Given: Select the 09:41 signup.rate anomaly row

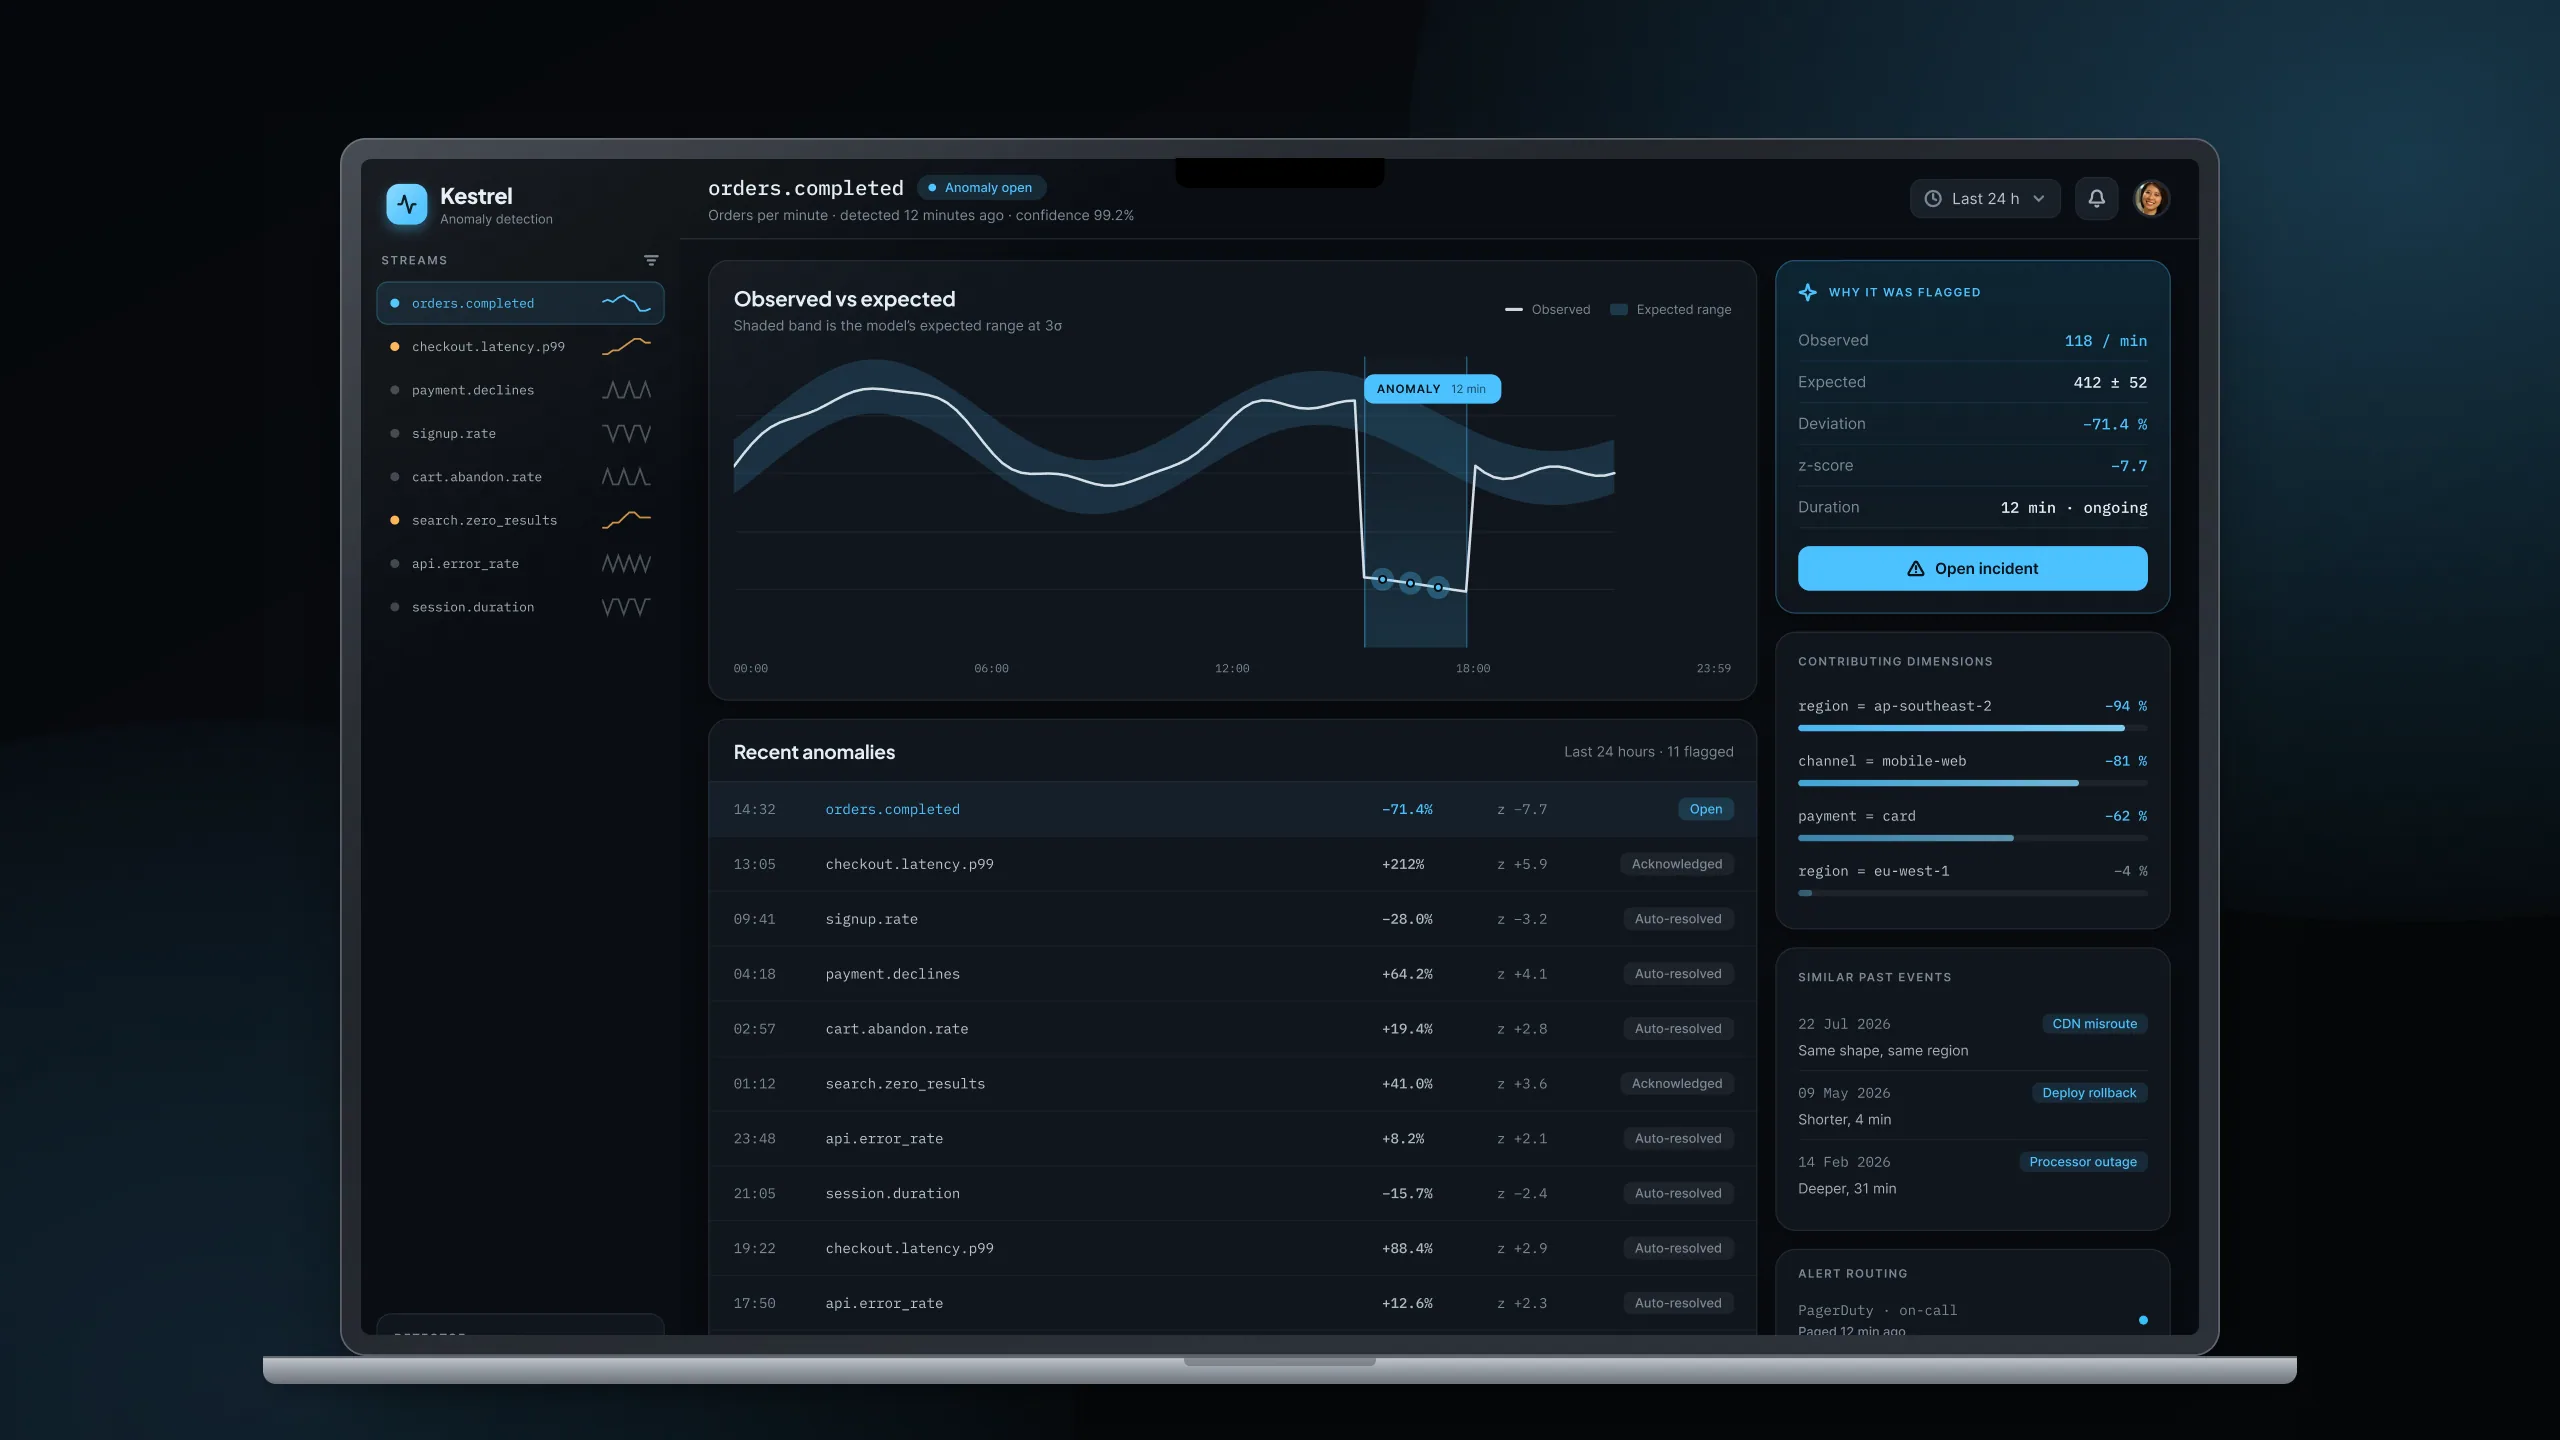Looking at the screenshot, I should (1232, 919).
